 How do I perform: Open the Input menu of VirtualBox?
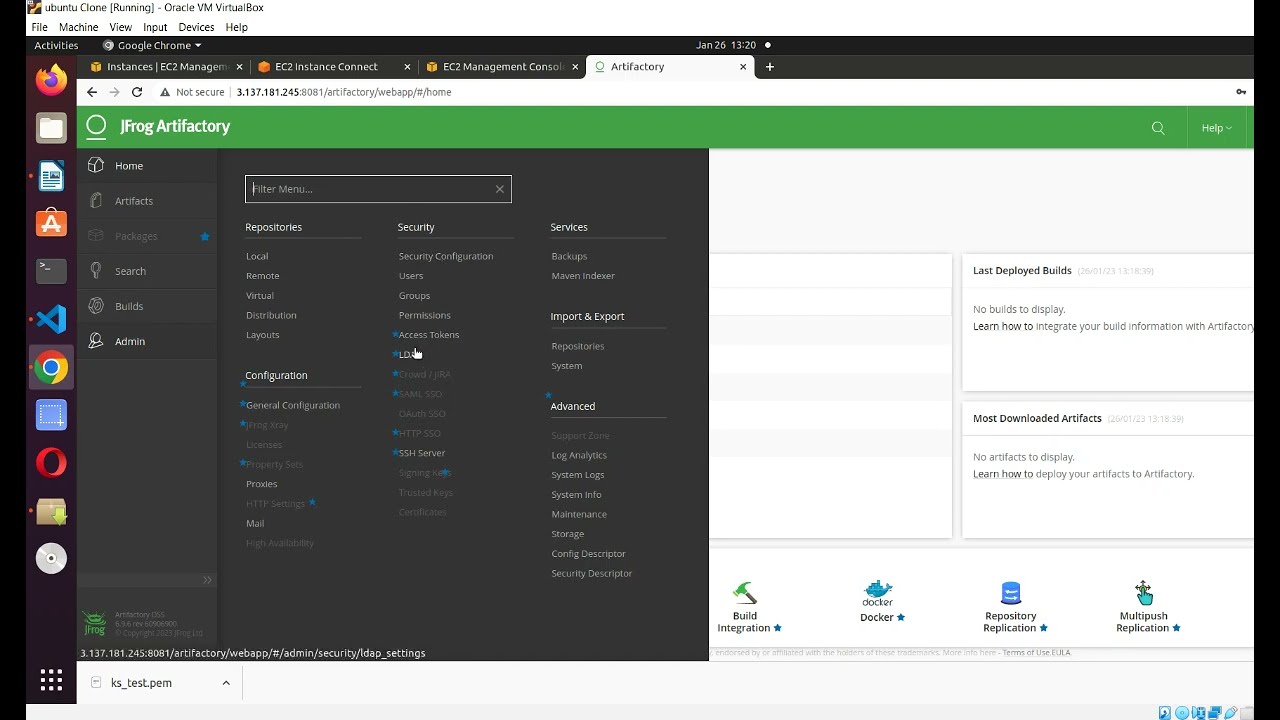tap(155, 27)
